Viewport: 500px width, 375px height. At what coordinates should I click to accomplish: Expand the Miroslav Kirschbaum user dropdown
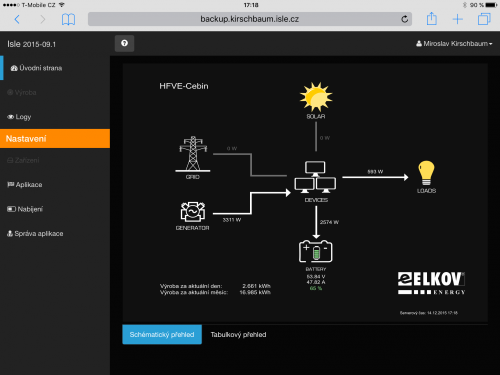[x=454, y=44]
